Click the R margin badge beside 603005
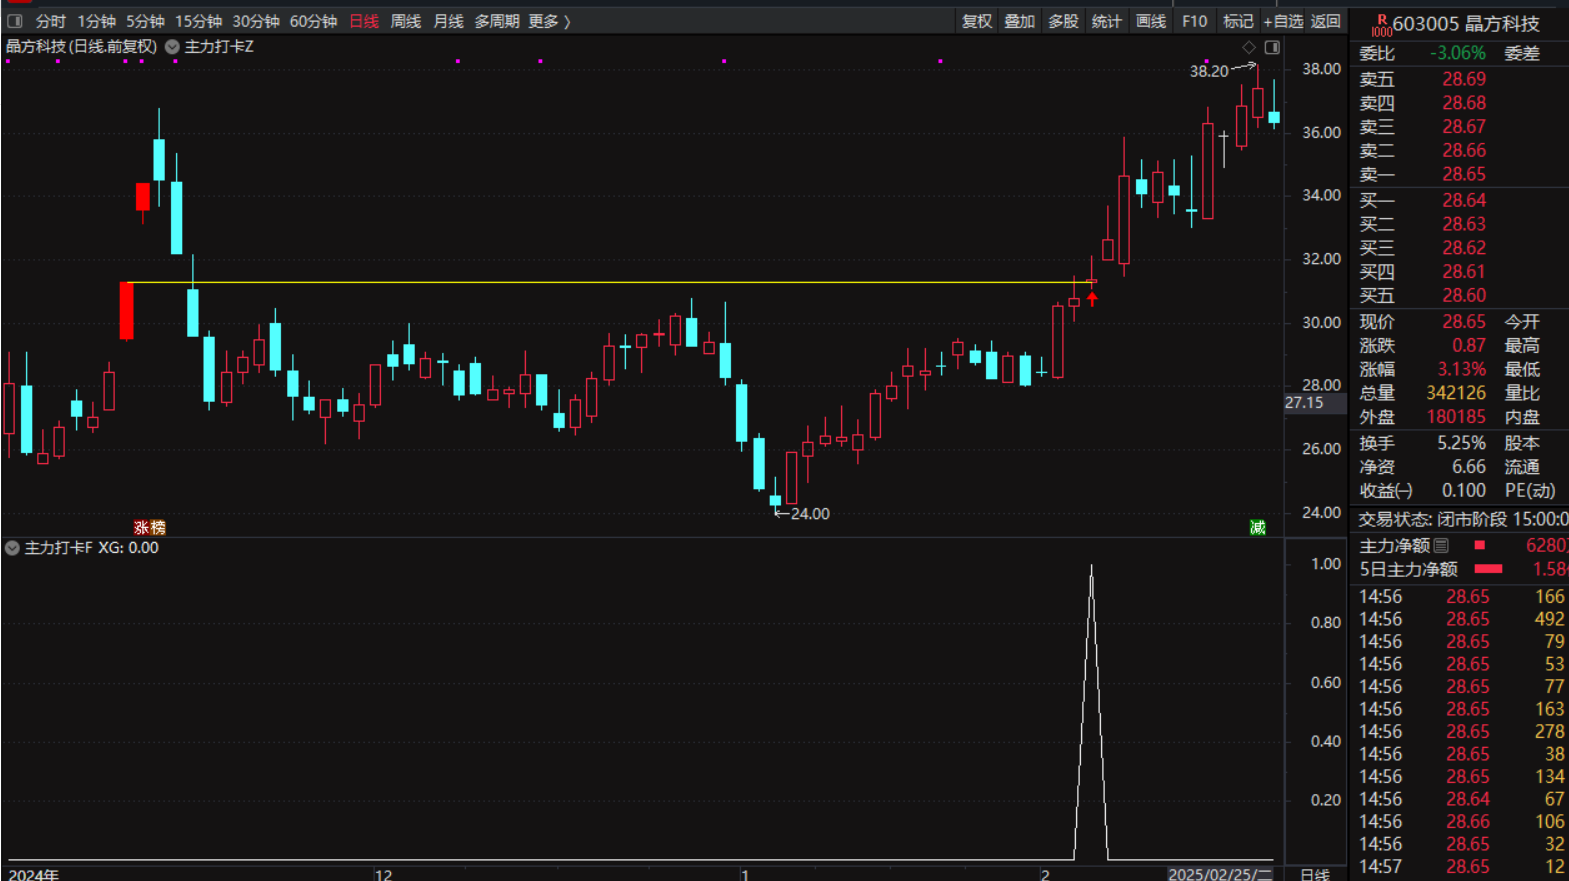The height and width of the screenshot is (881, 1569). pyautogui.click(x=1381, y=25)
